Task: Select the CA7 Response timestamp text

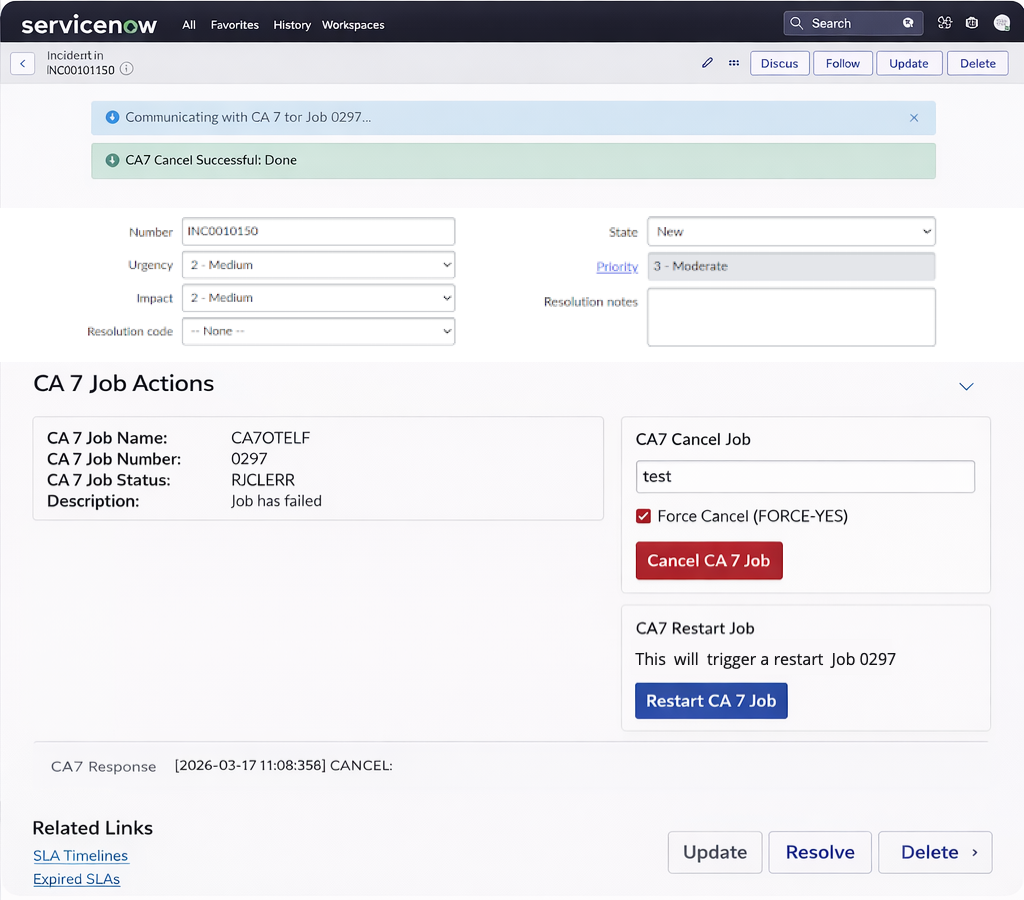Action: [250, 765]
